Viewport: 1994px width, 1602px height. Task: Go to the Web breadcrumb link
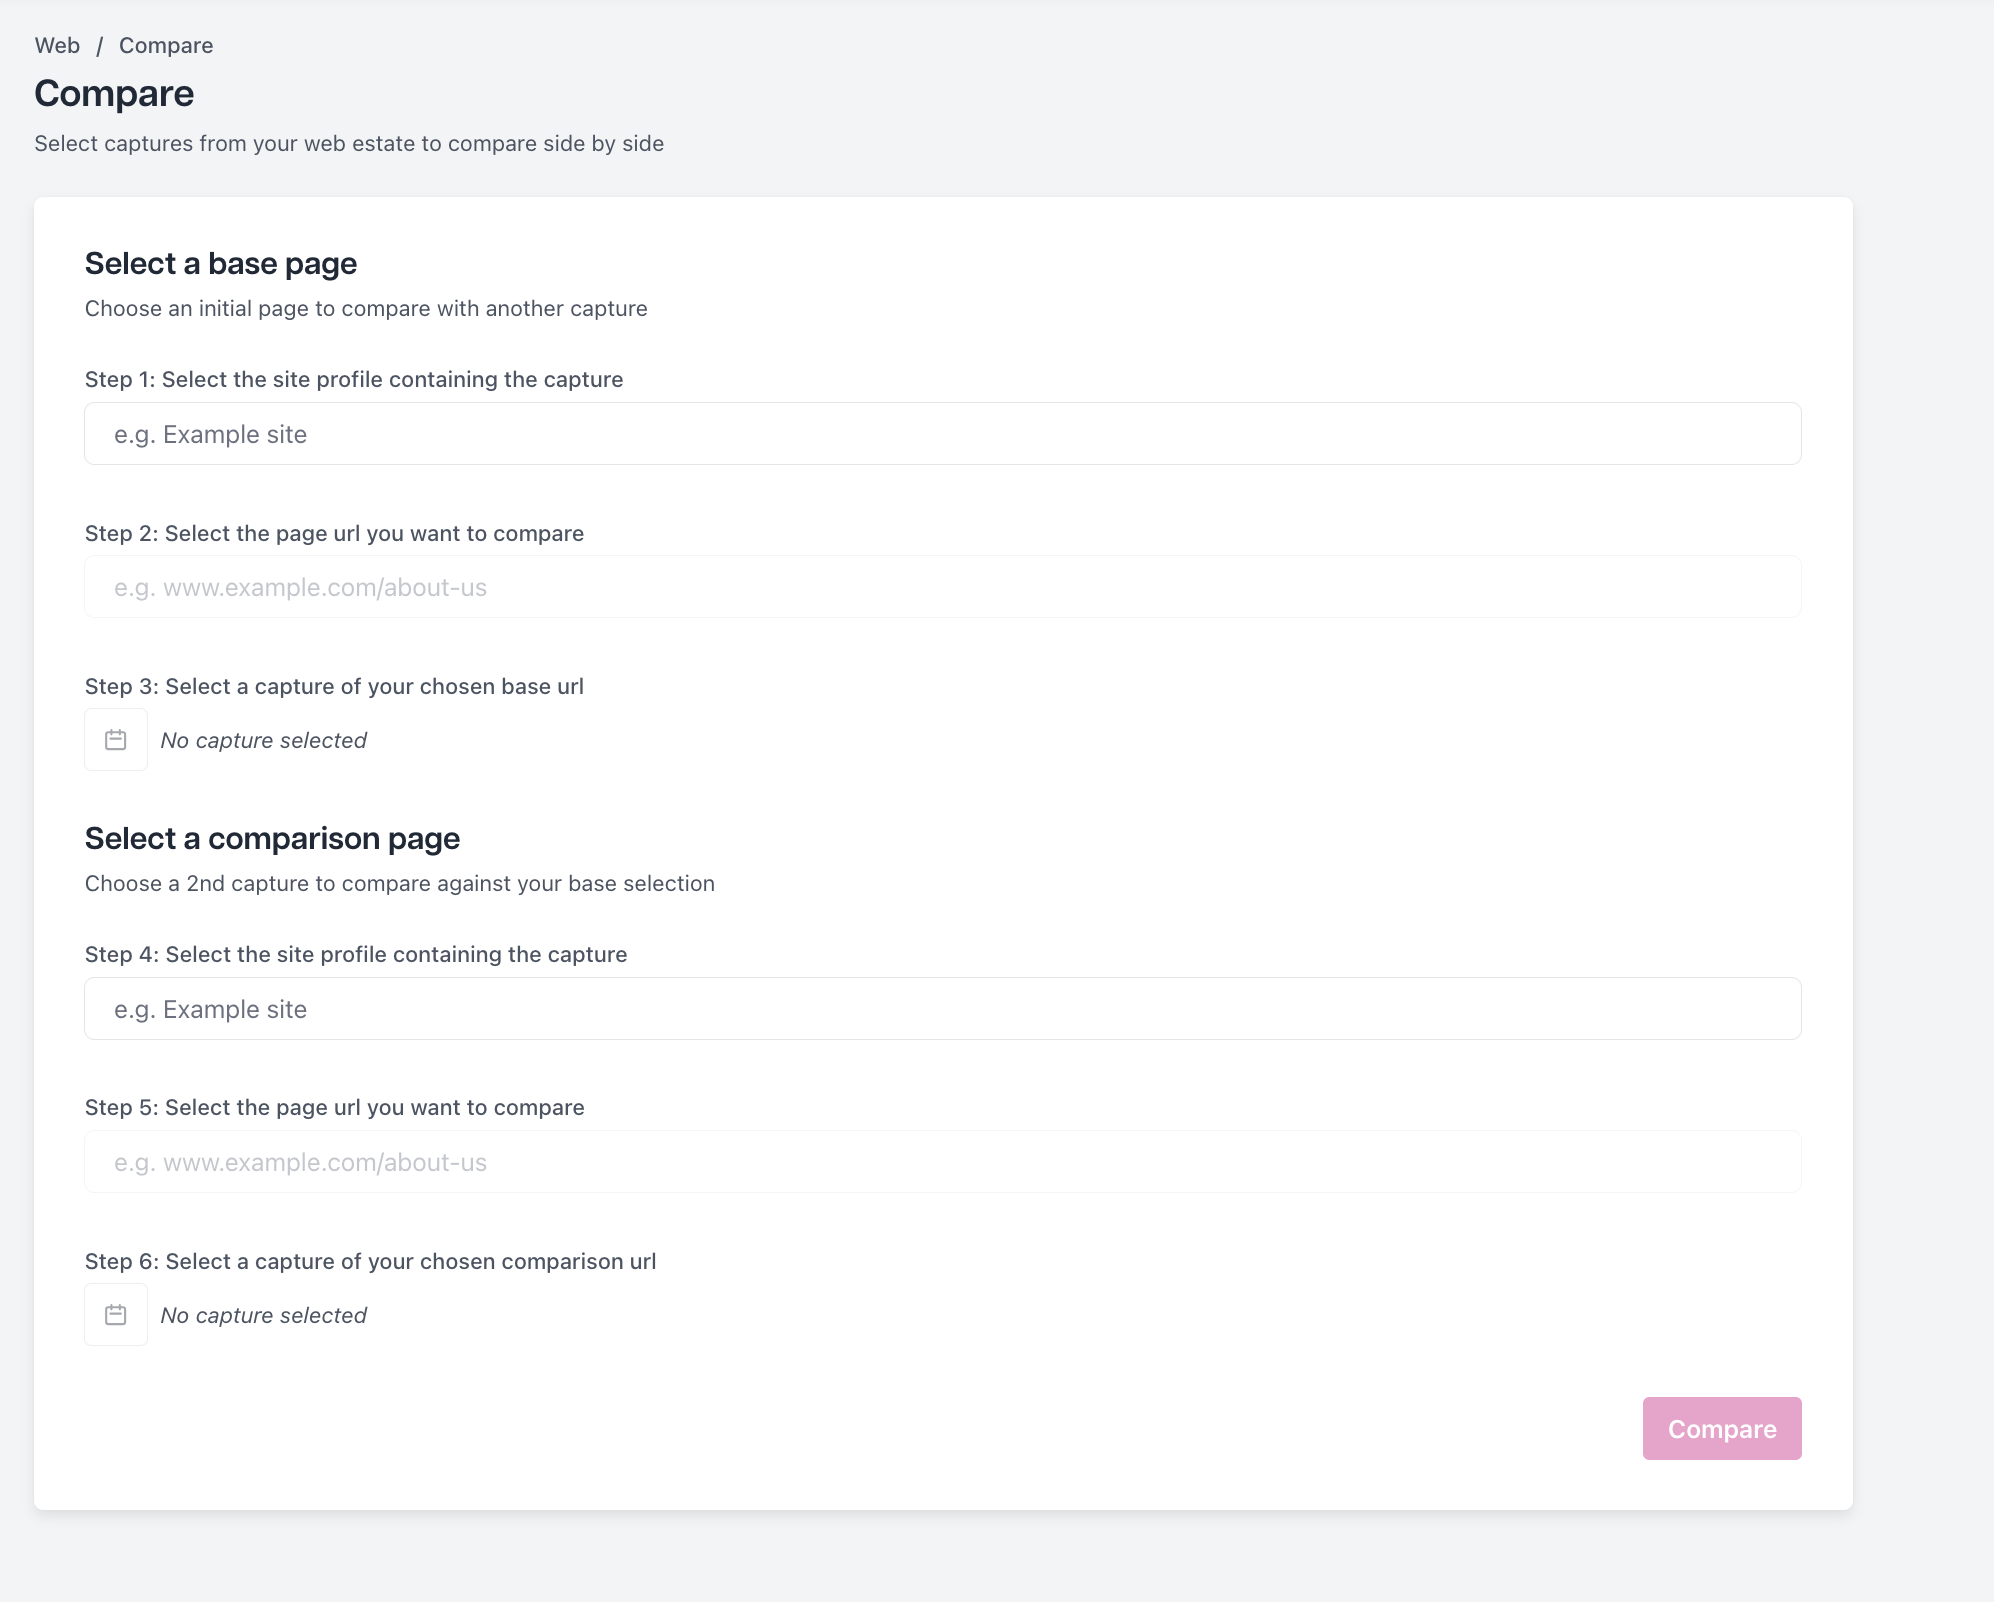tap(57, 45)
